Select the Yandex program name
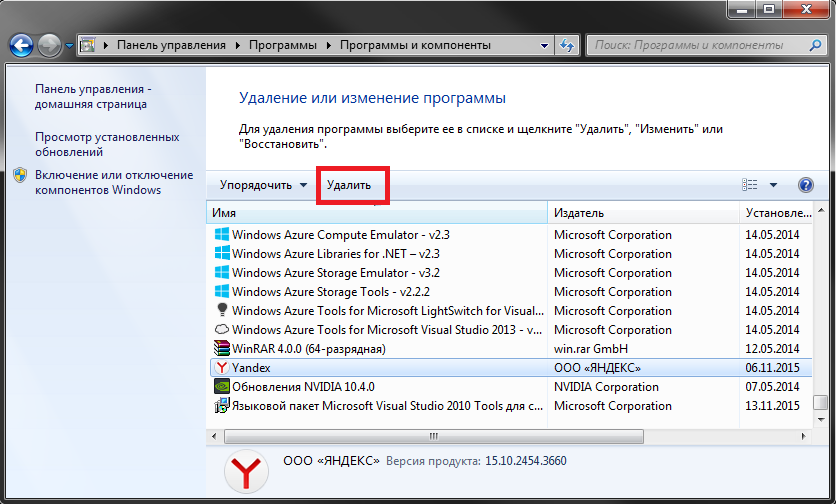Screen dimensions: 836x504 coord(251,368)
